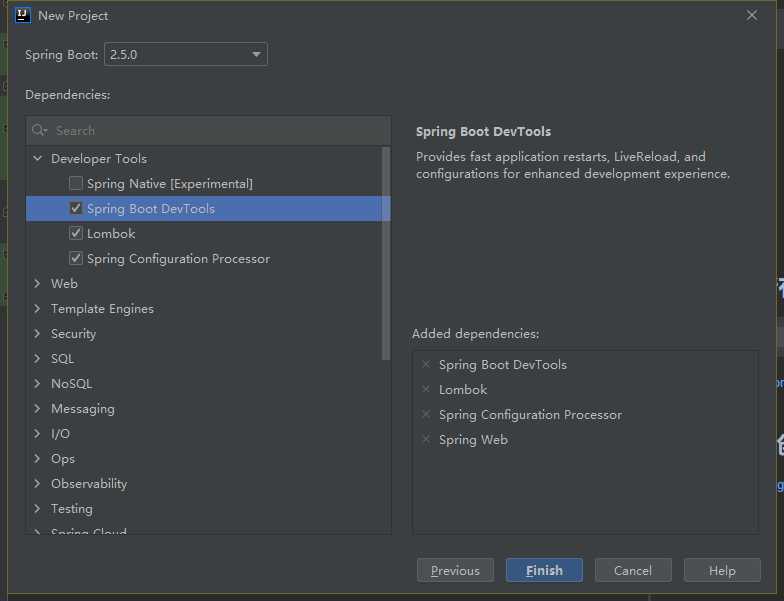Viewport: 784px width, 601px height.
Task: Expand the SQL dependency group
Action: coord(38,359)
